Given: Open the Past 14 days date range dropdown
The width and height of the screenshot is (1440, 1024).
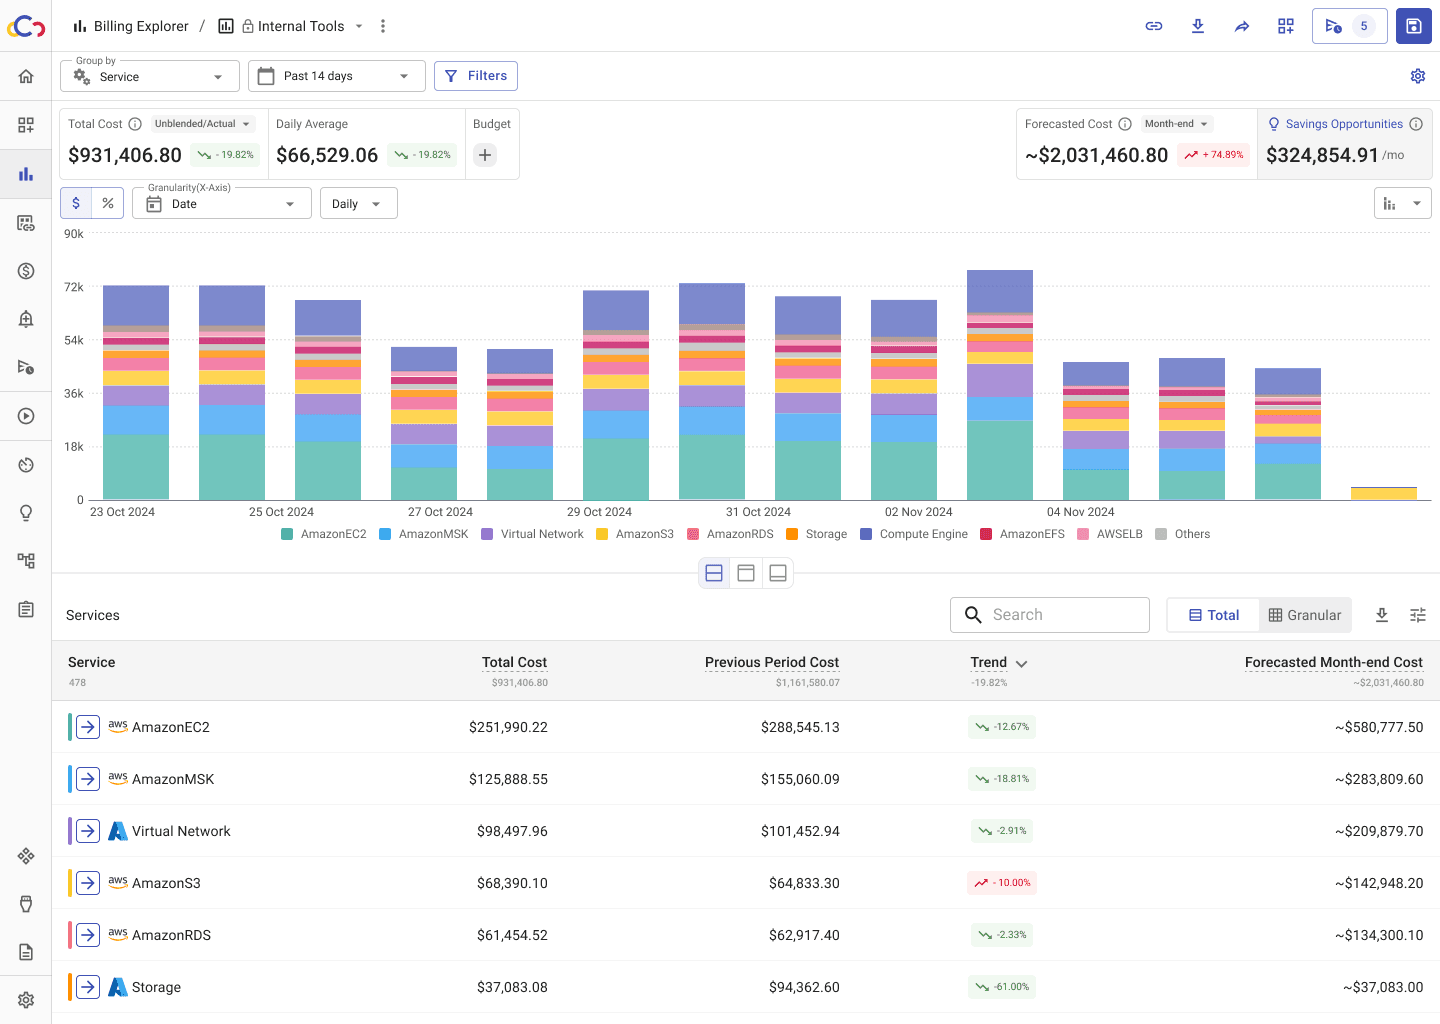Looking at the screenshot, I should (337, 76).
